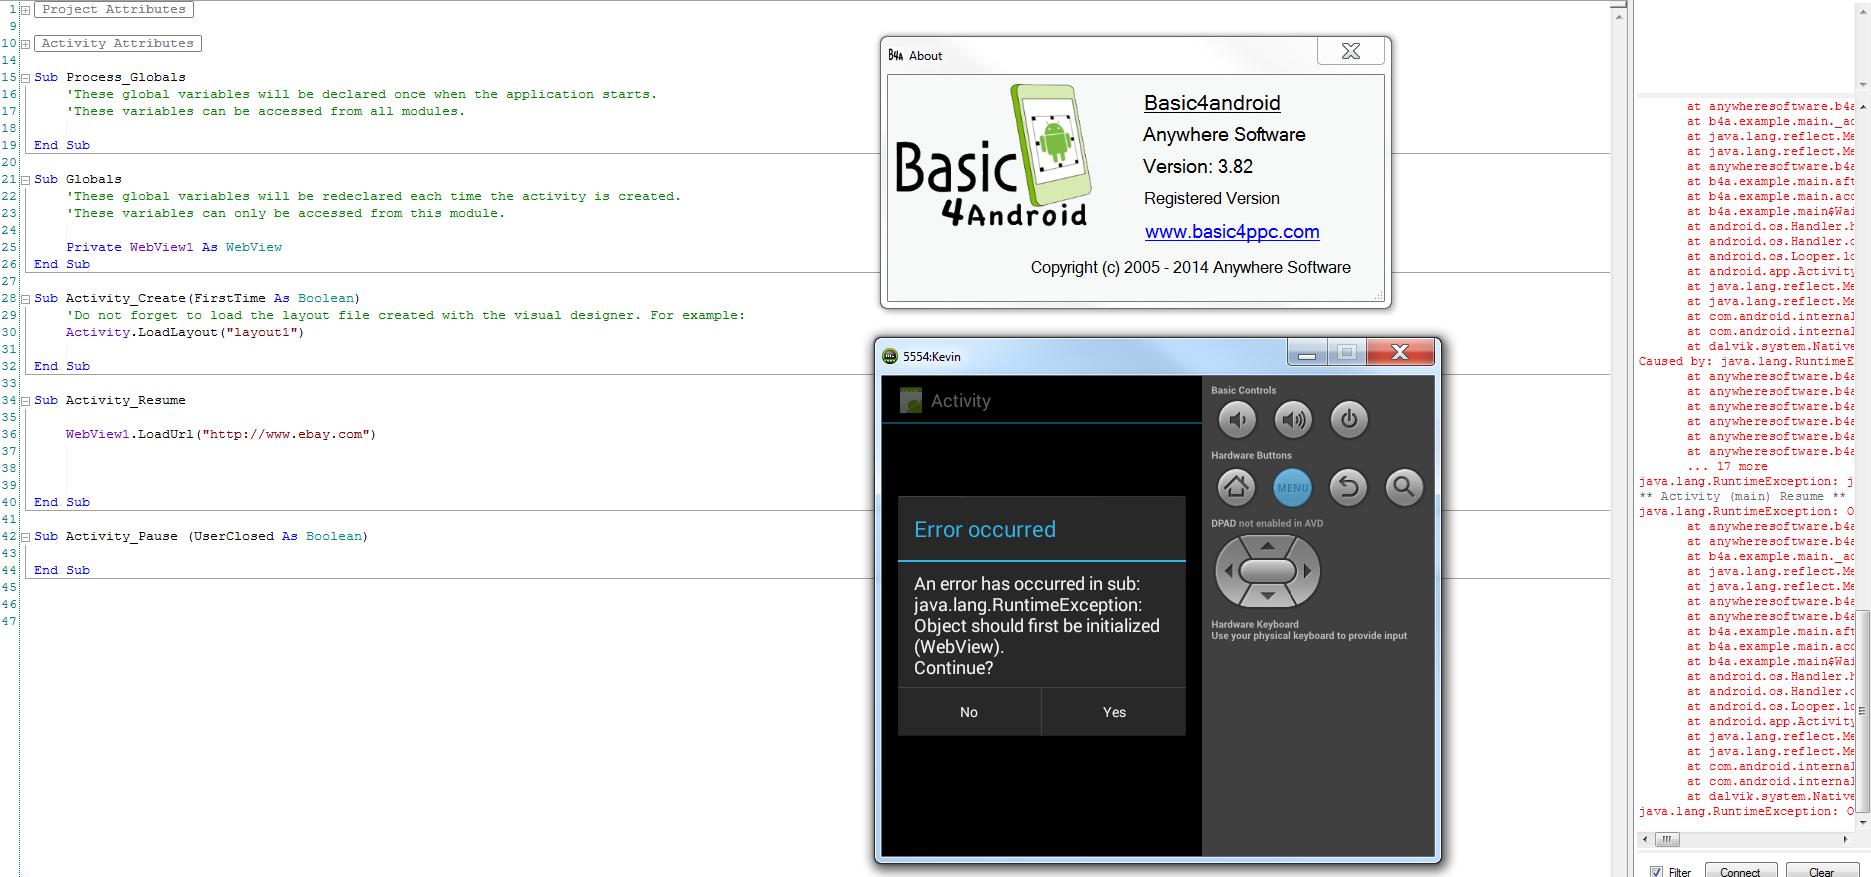Click the 'Sub Activity_Pause' declaration line
Screen dimensions: 1871x877
tap(201, 536)
